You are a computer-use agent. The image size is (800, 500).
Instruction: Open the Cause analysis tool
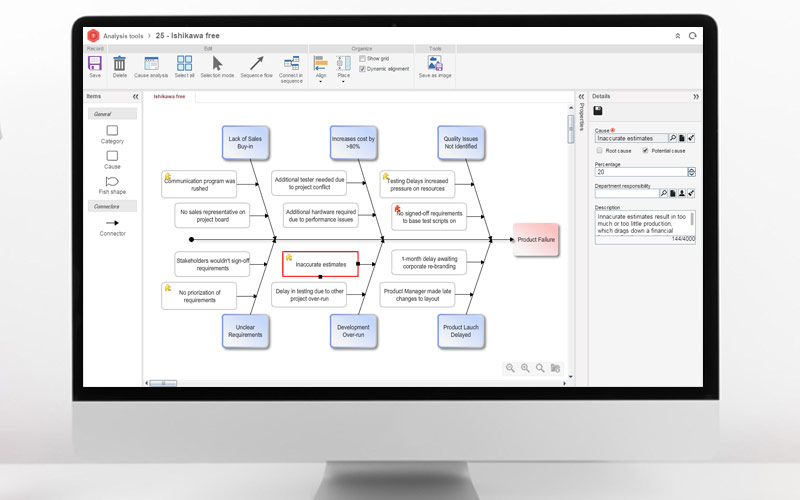[x=151, y=64]
